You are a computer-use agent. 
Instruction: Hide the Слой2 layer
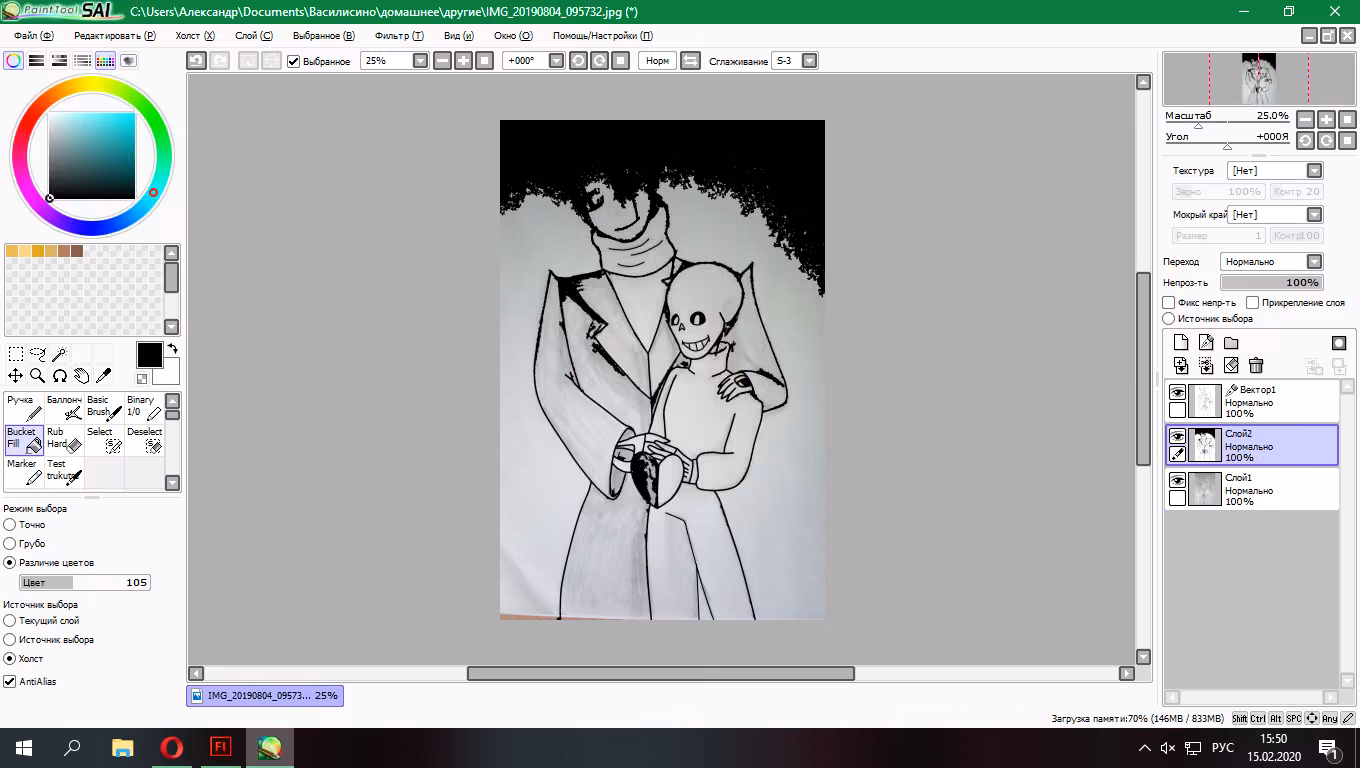(1177, 436)
